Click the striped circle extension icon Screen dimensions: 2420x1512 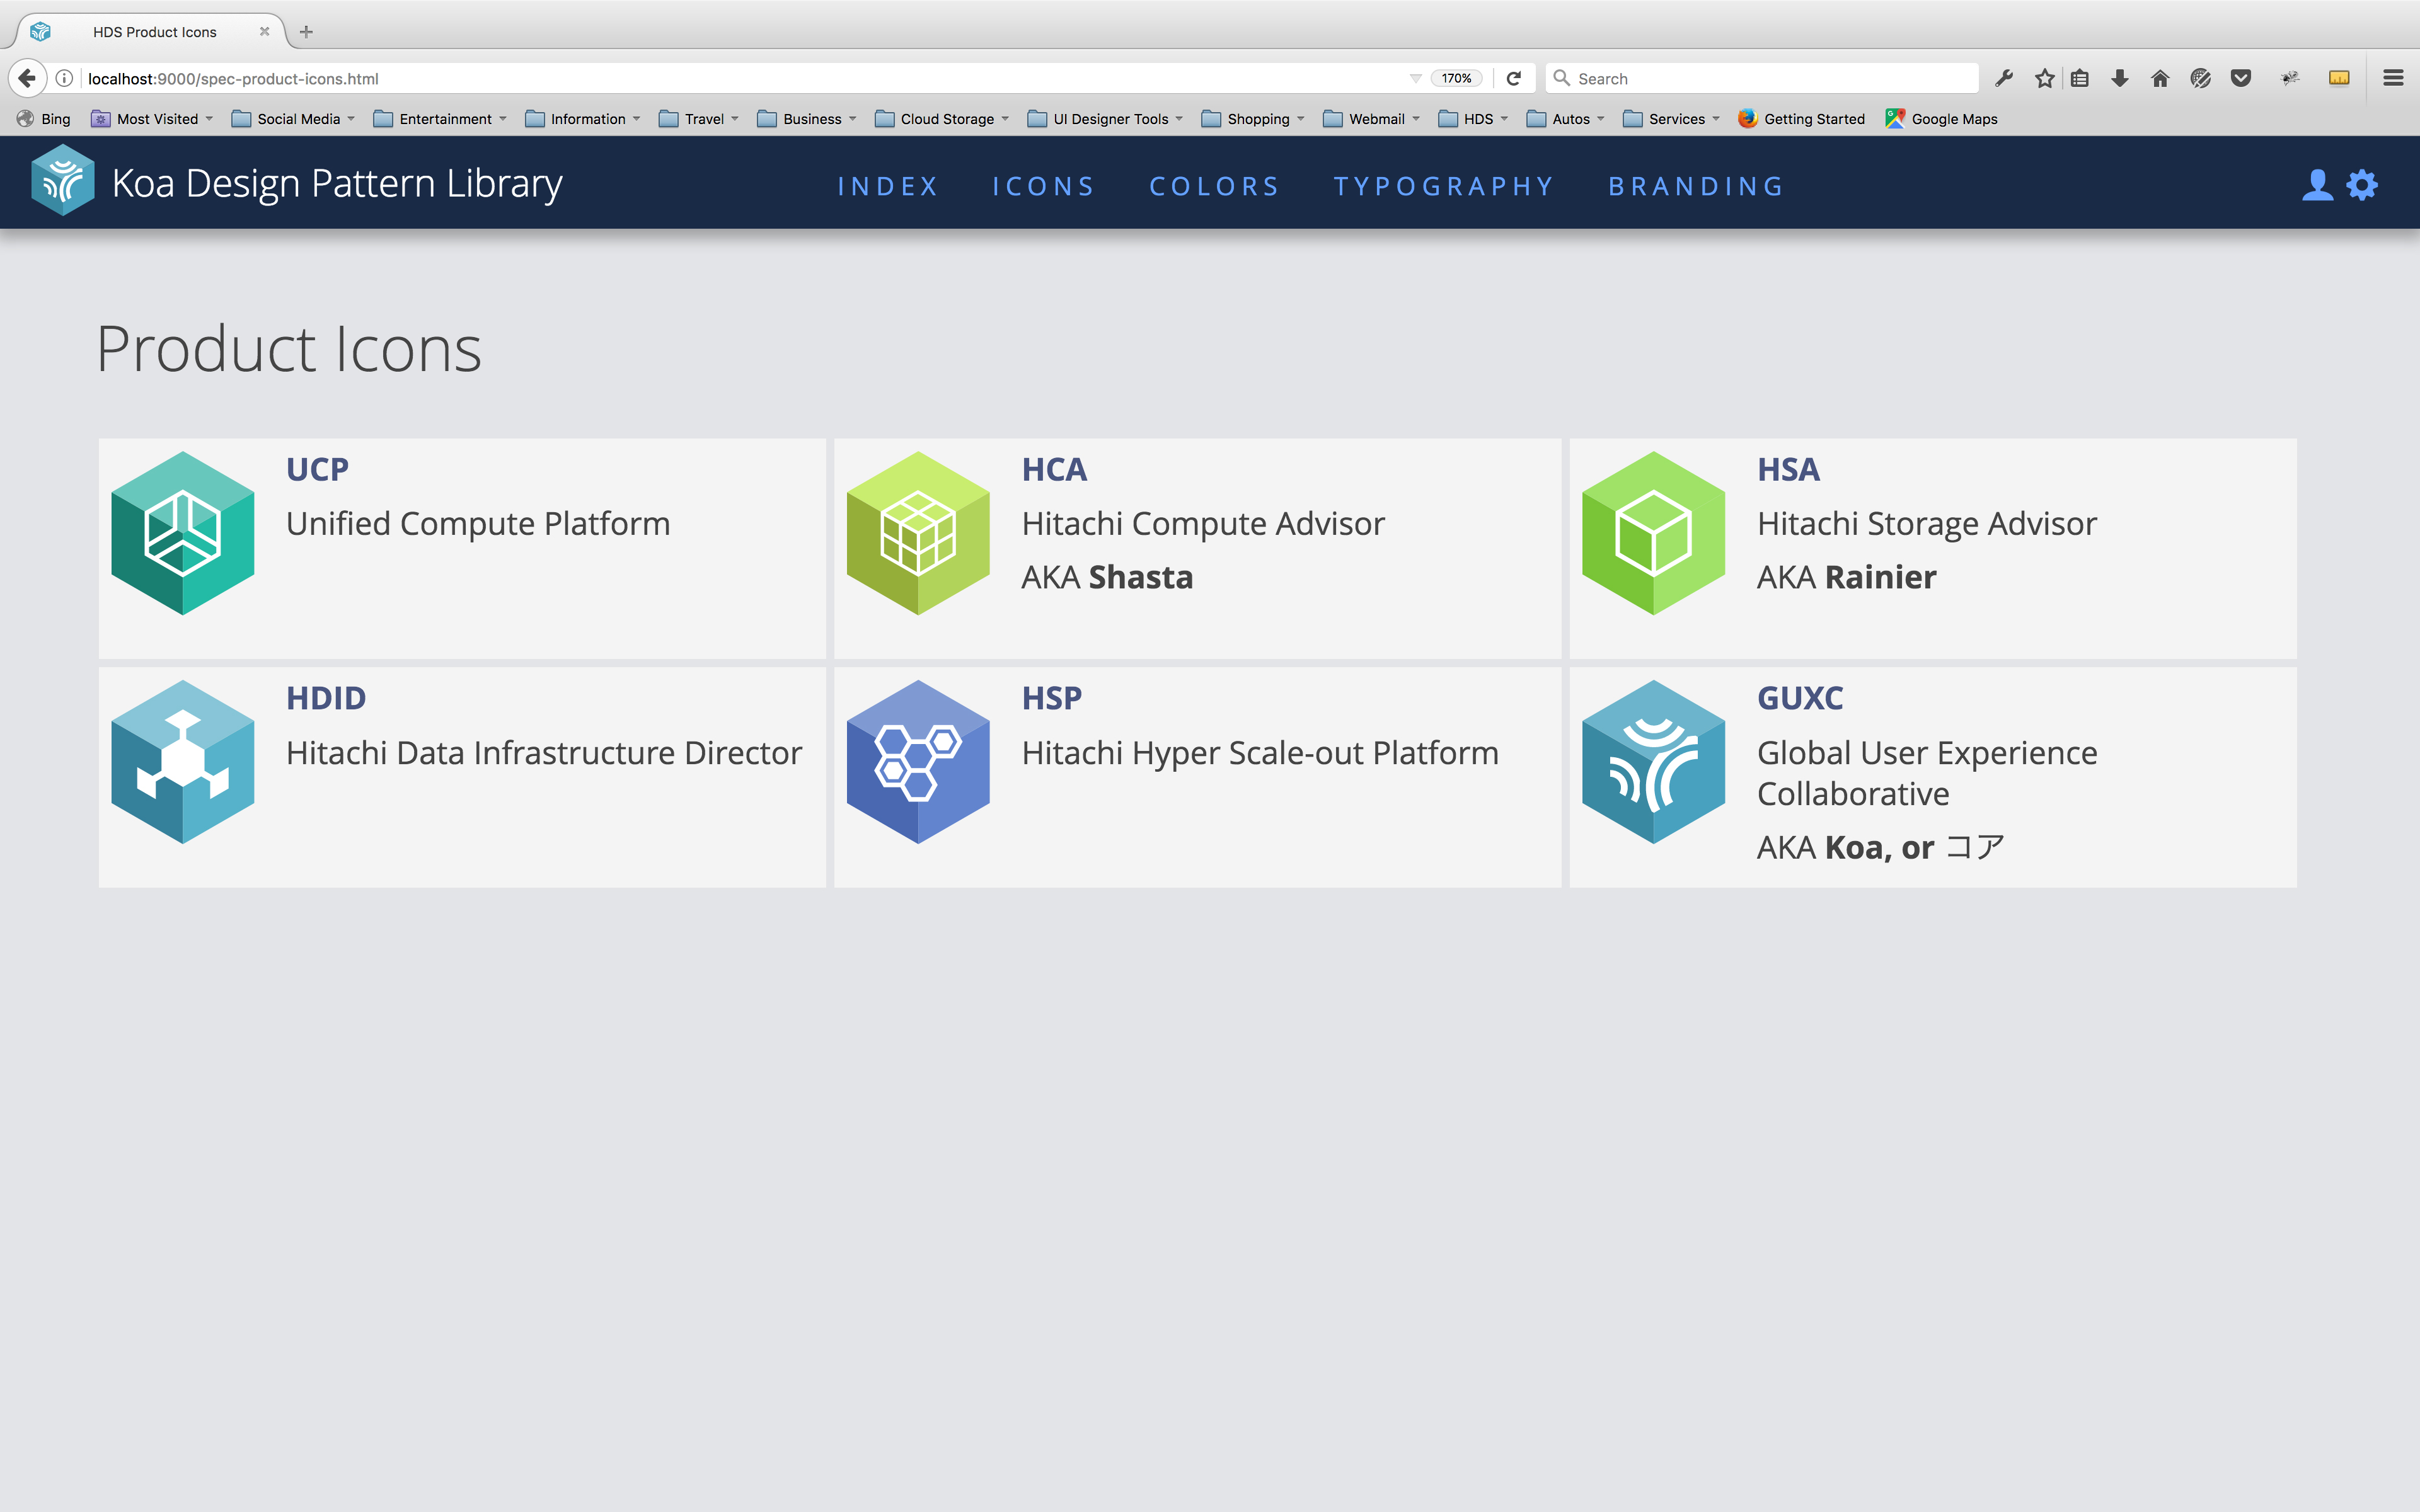point(2200,78)
